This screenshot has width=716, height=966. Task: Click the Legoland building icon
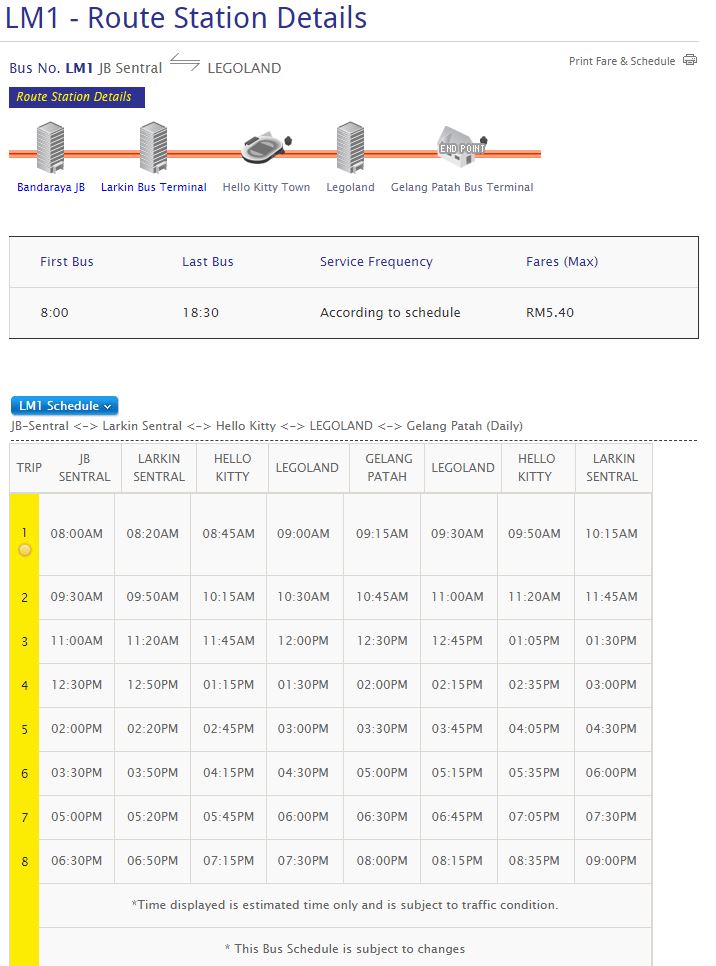(350, 148)
